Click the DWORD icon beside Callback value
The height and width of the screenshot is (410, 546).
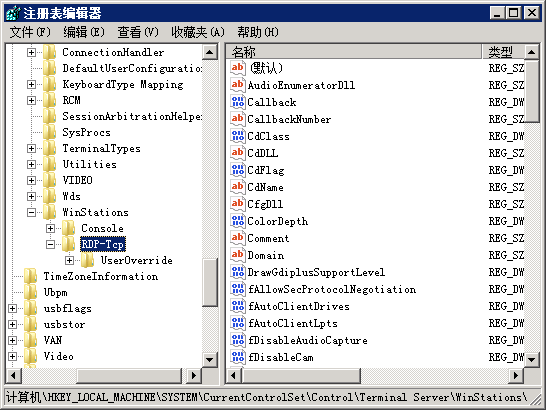[237, 102]
